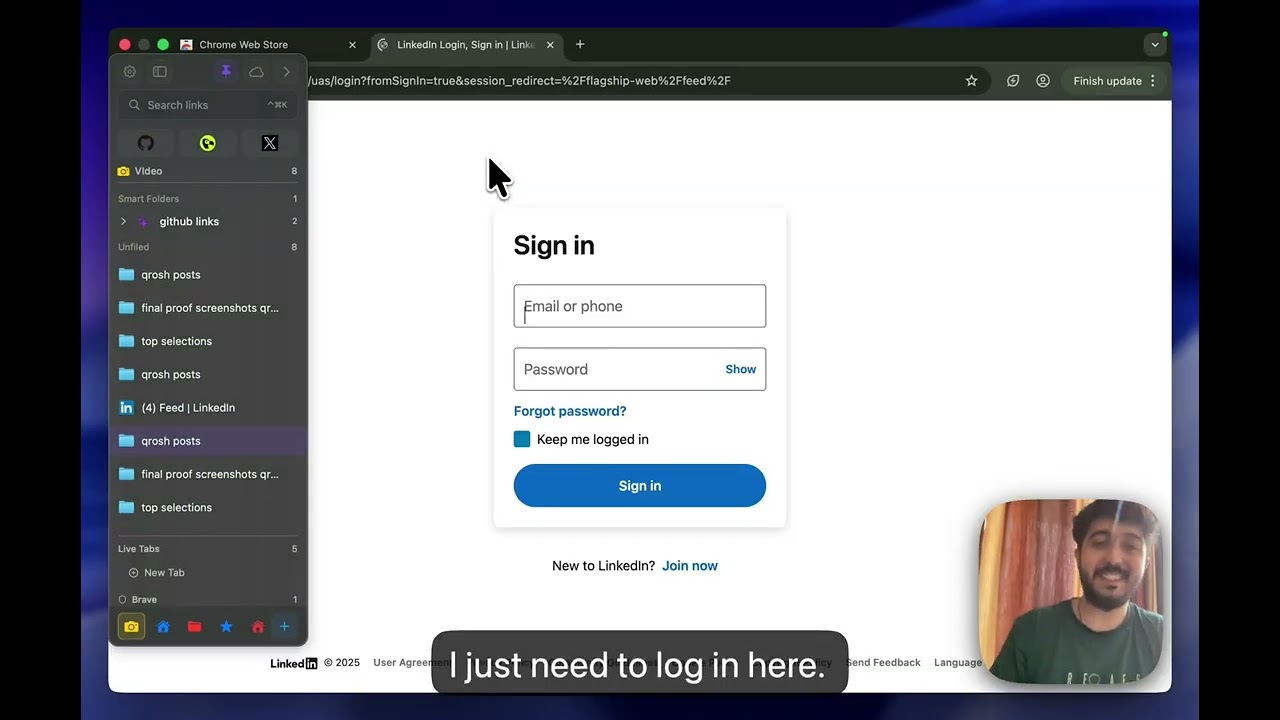
Task: Open the highlighted qrosh posts folder
Action: pos(207,441)
